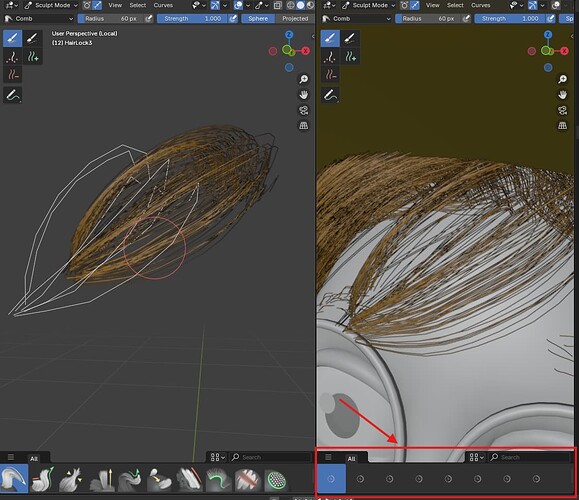The height and width of the screenshot is (500, 579).
Task: Open the Sculpt Mode dropdown in left viewport
Action: coord(51,5)
